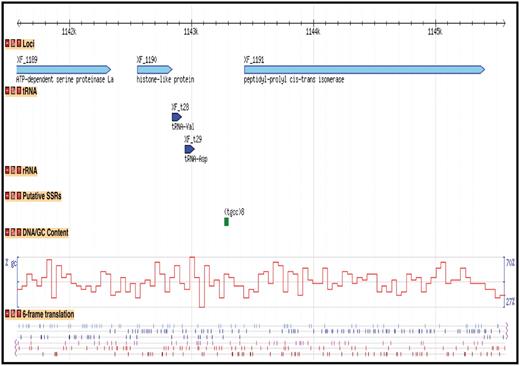
Task: Click the left arrowhead of the ruler
Action: [19, 23]
